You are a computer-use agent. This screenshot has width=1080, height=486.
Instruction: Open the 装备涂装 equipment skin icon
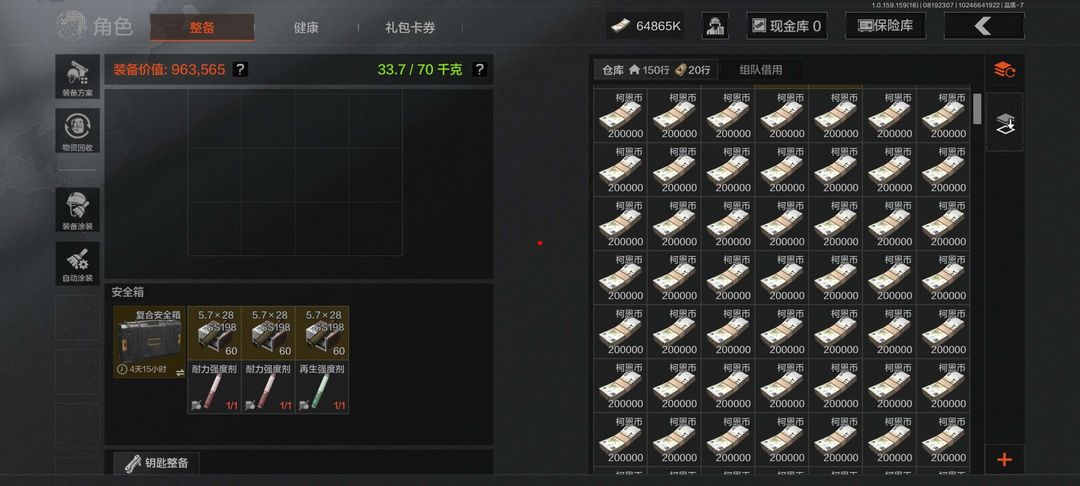(77, 210)
